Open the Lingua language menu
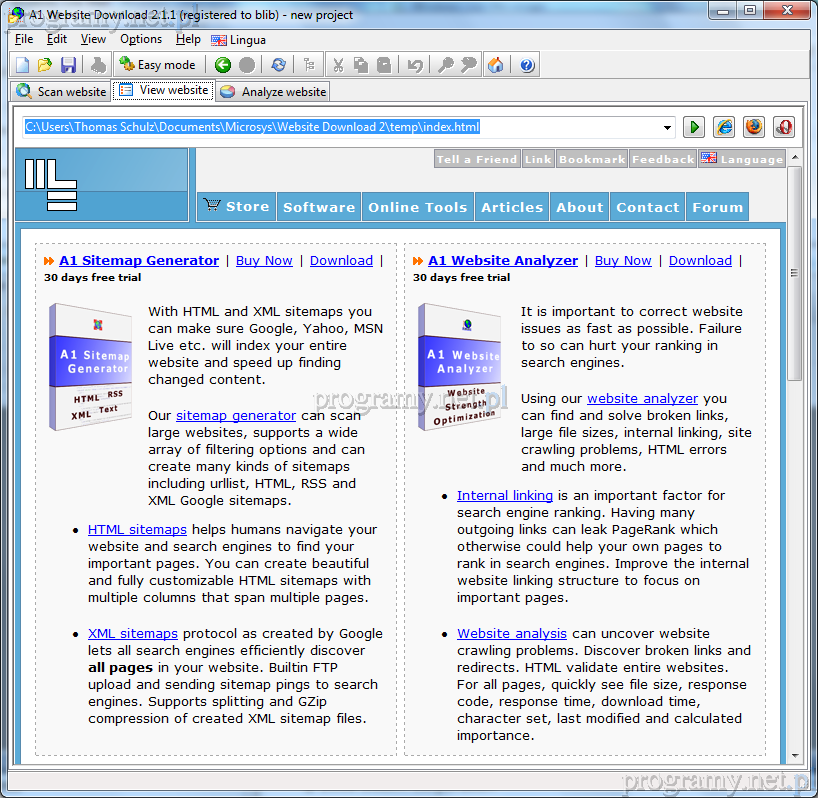The image size is (818, 798). point(238,40)
